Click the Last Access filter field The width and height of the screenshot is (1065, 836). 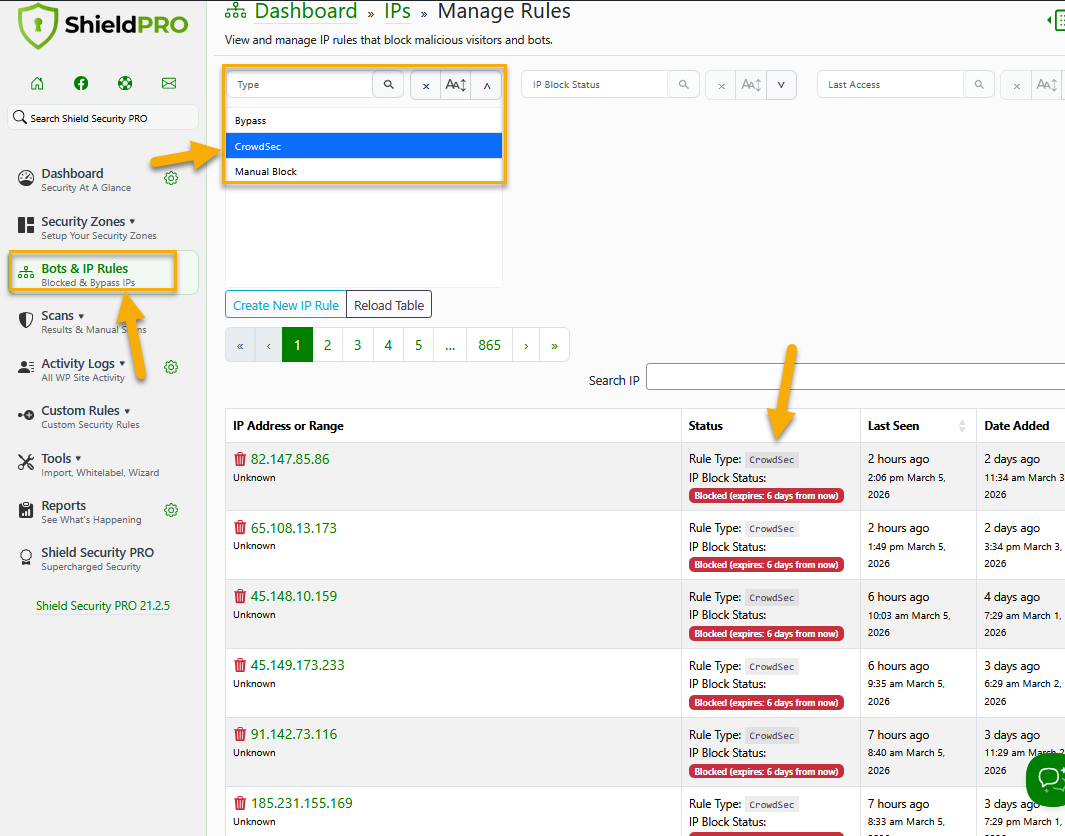890,85
